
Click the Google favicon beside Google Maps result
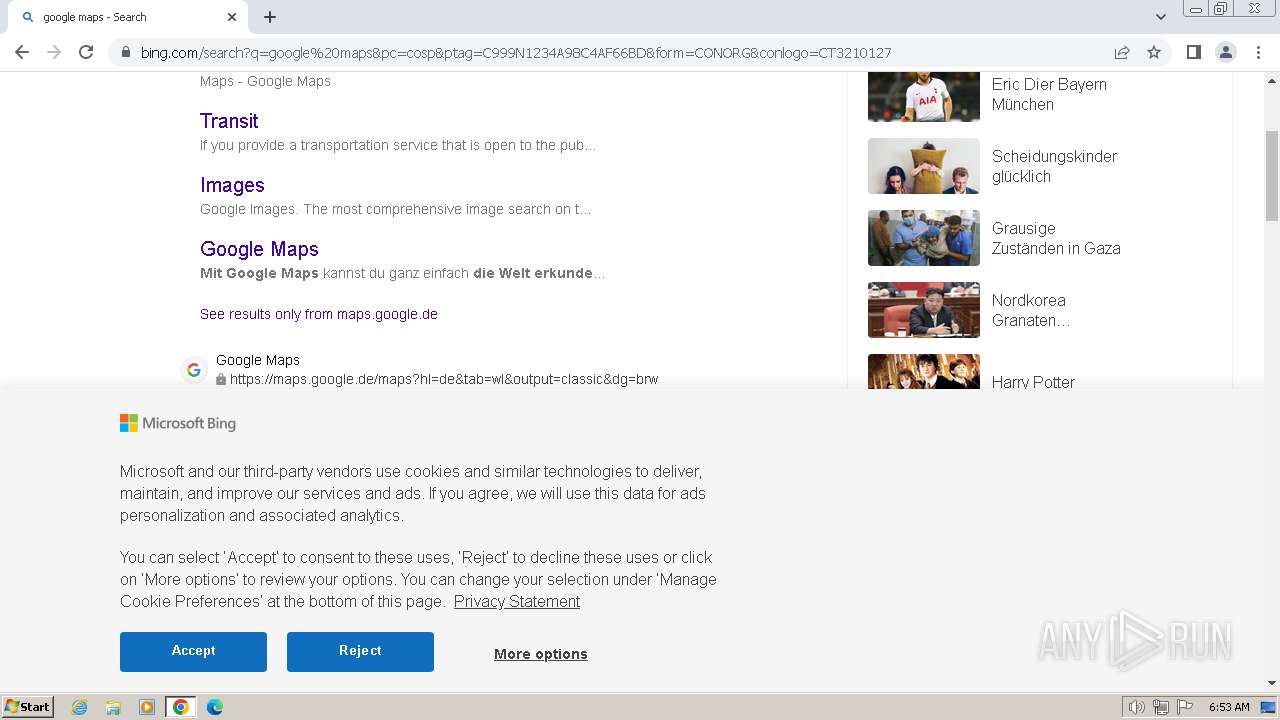pos(194,370)
